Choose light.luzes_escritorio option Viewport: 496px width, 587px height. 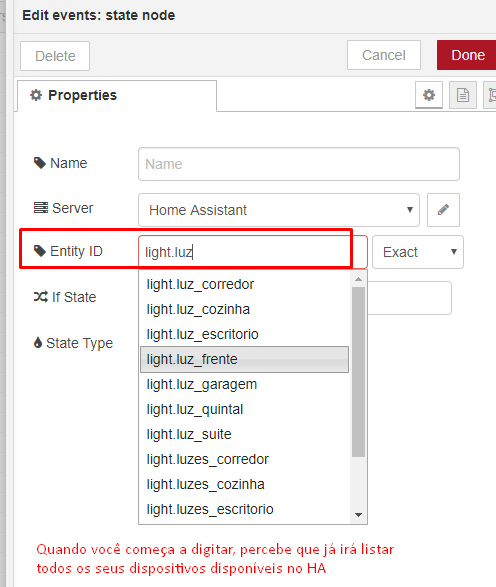[244, 510]
